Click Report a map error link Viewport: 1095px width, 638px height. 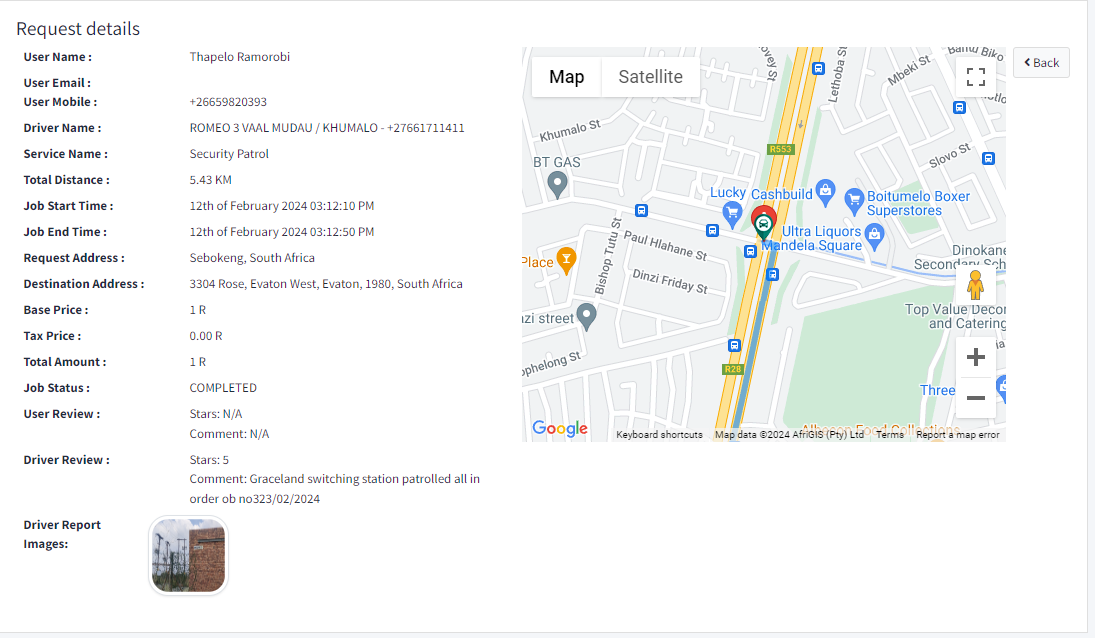[957, 435]
